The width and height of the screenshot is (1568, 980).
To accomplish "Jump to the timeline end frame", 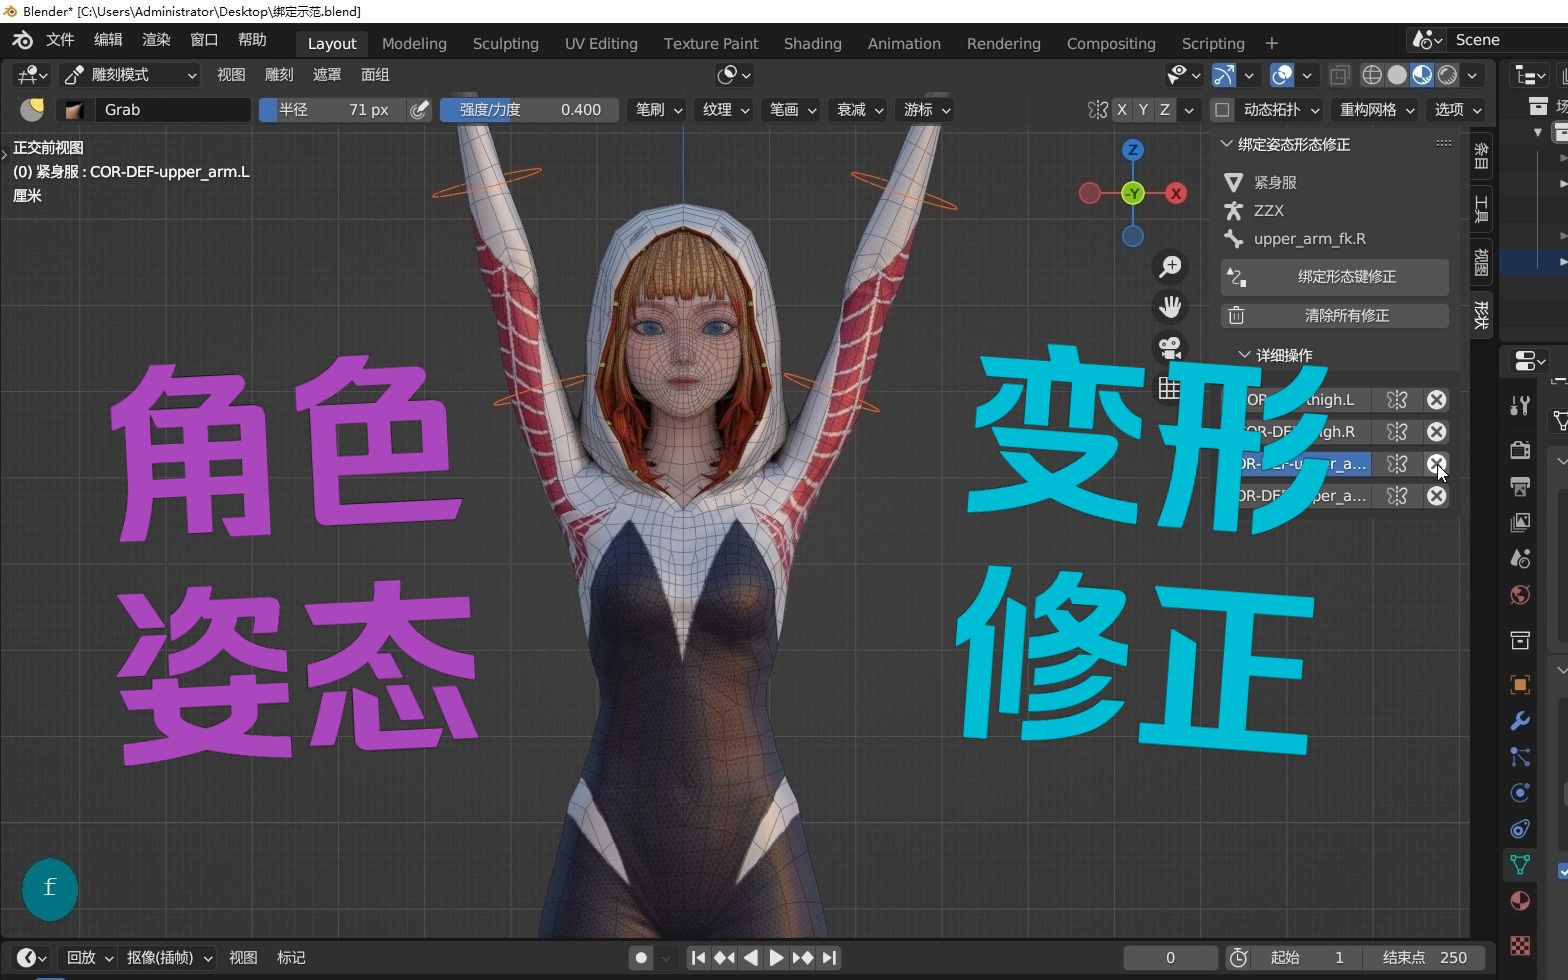I will point(829,958).
